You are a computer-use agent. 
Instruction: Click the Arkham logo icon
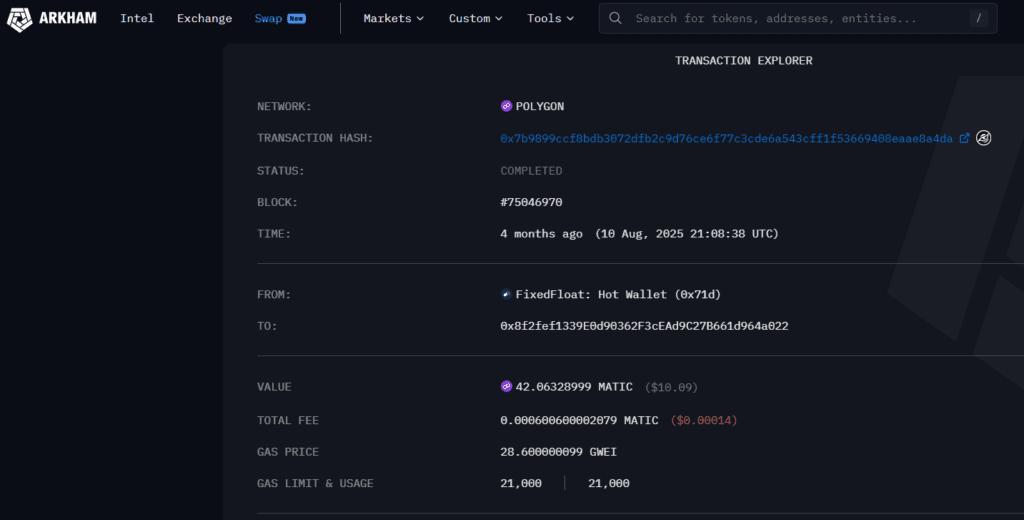pos(19,19)
